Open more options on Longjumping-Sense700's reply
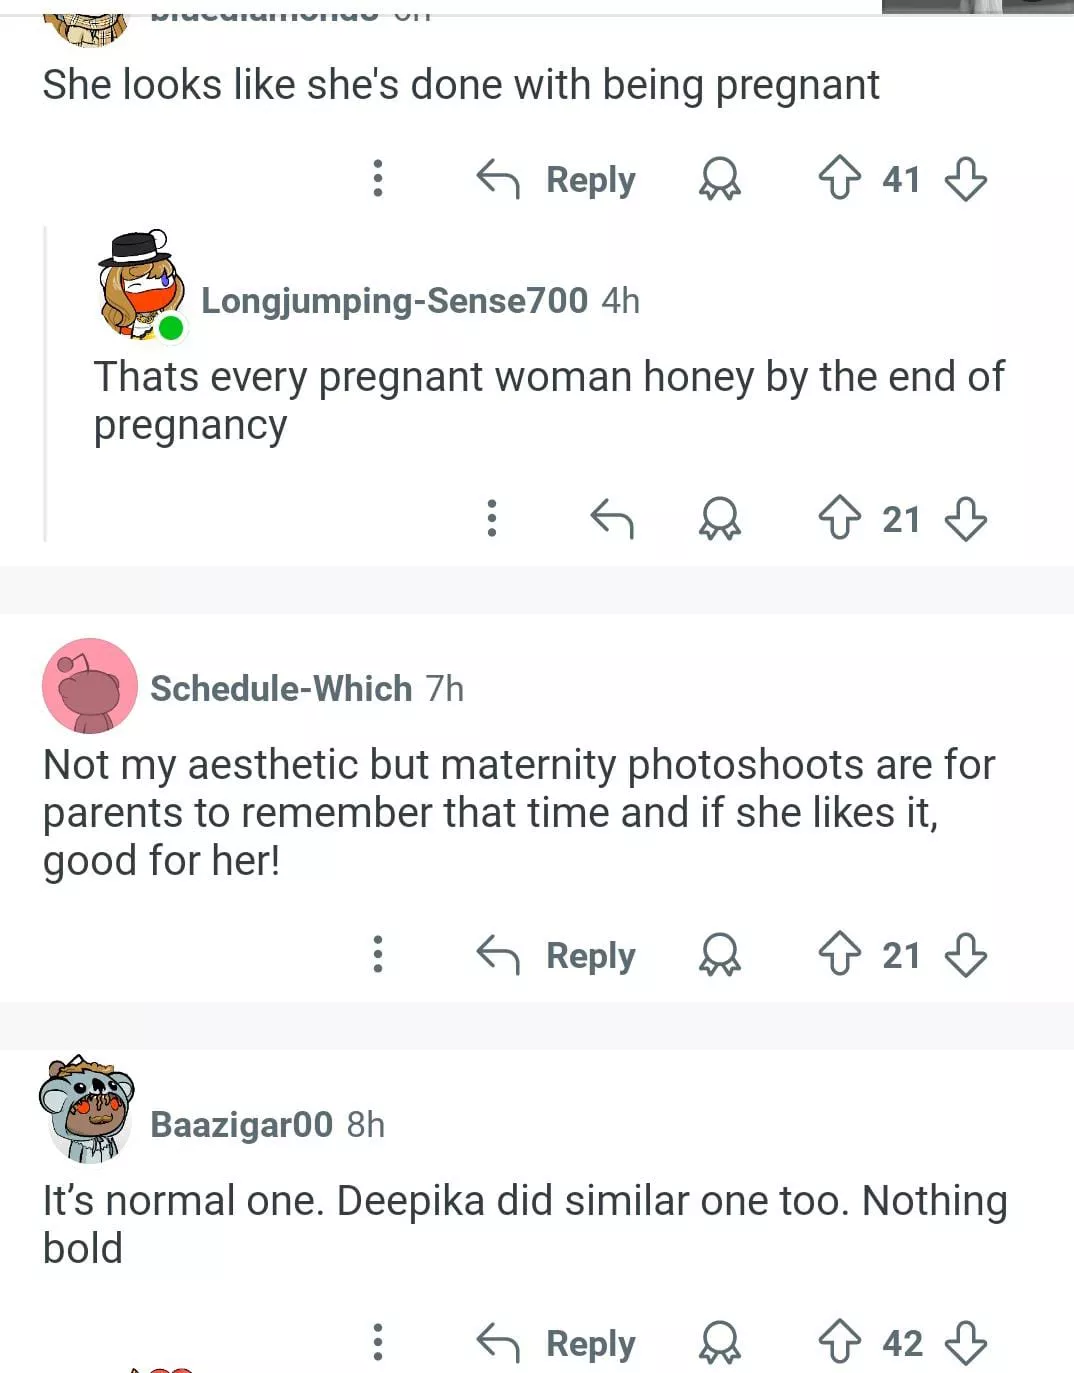The width and height of the screenshot is (1074, 1373). [x=492, y=519]
